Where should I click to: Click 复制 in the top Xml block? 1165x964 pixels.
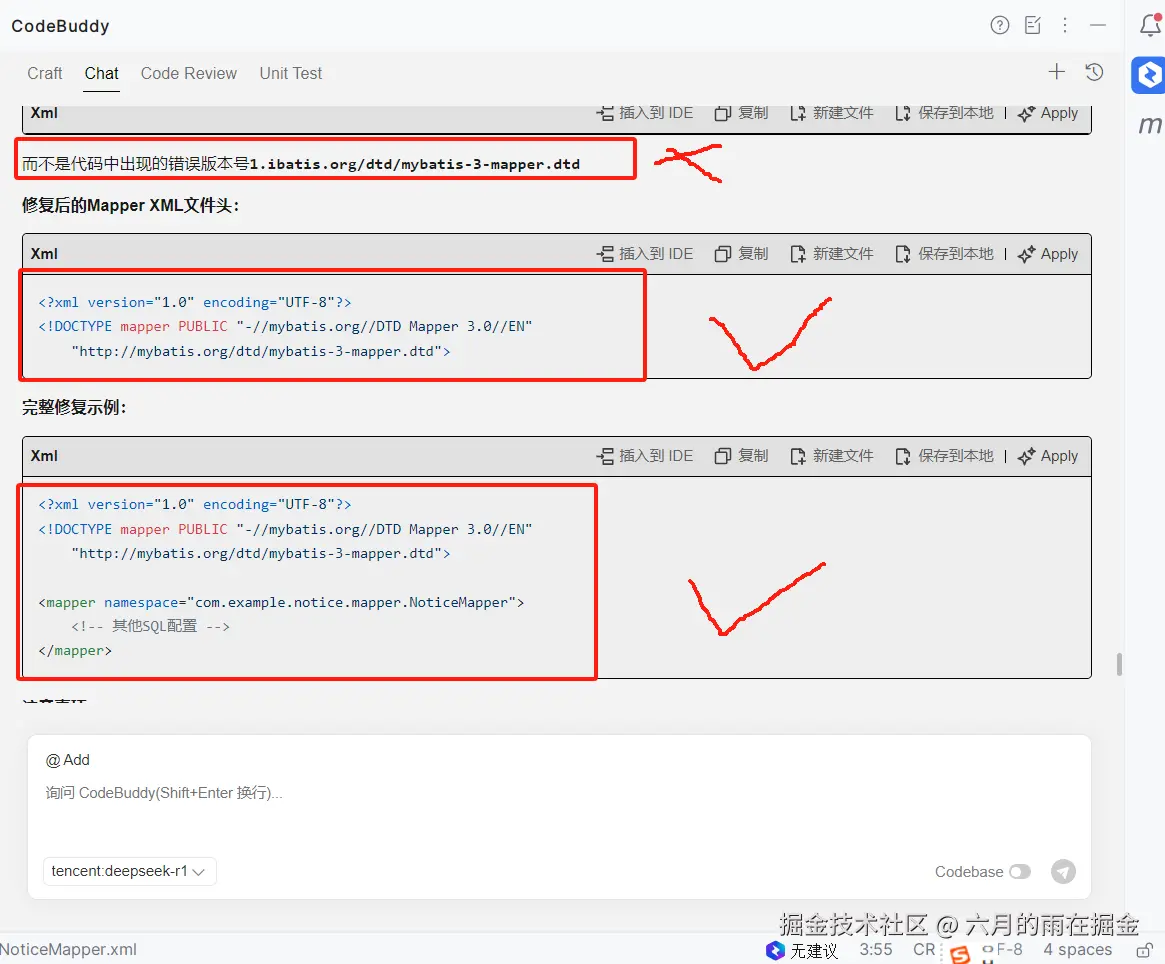pos(741,113)
